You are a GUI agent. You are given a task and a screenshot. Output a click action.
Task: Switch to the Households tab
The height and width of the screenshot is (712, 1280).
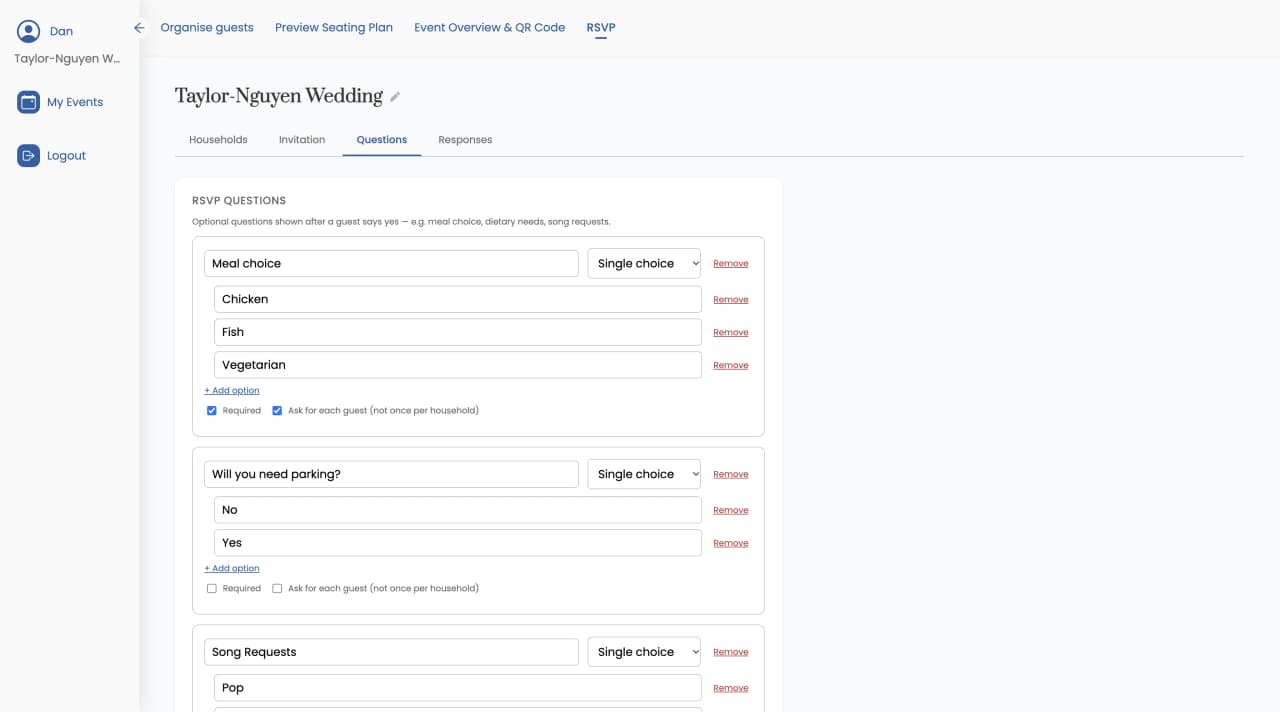218,140
